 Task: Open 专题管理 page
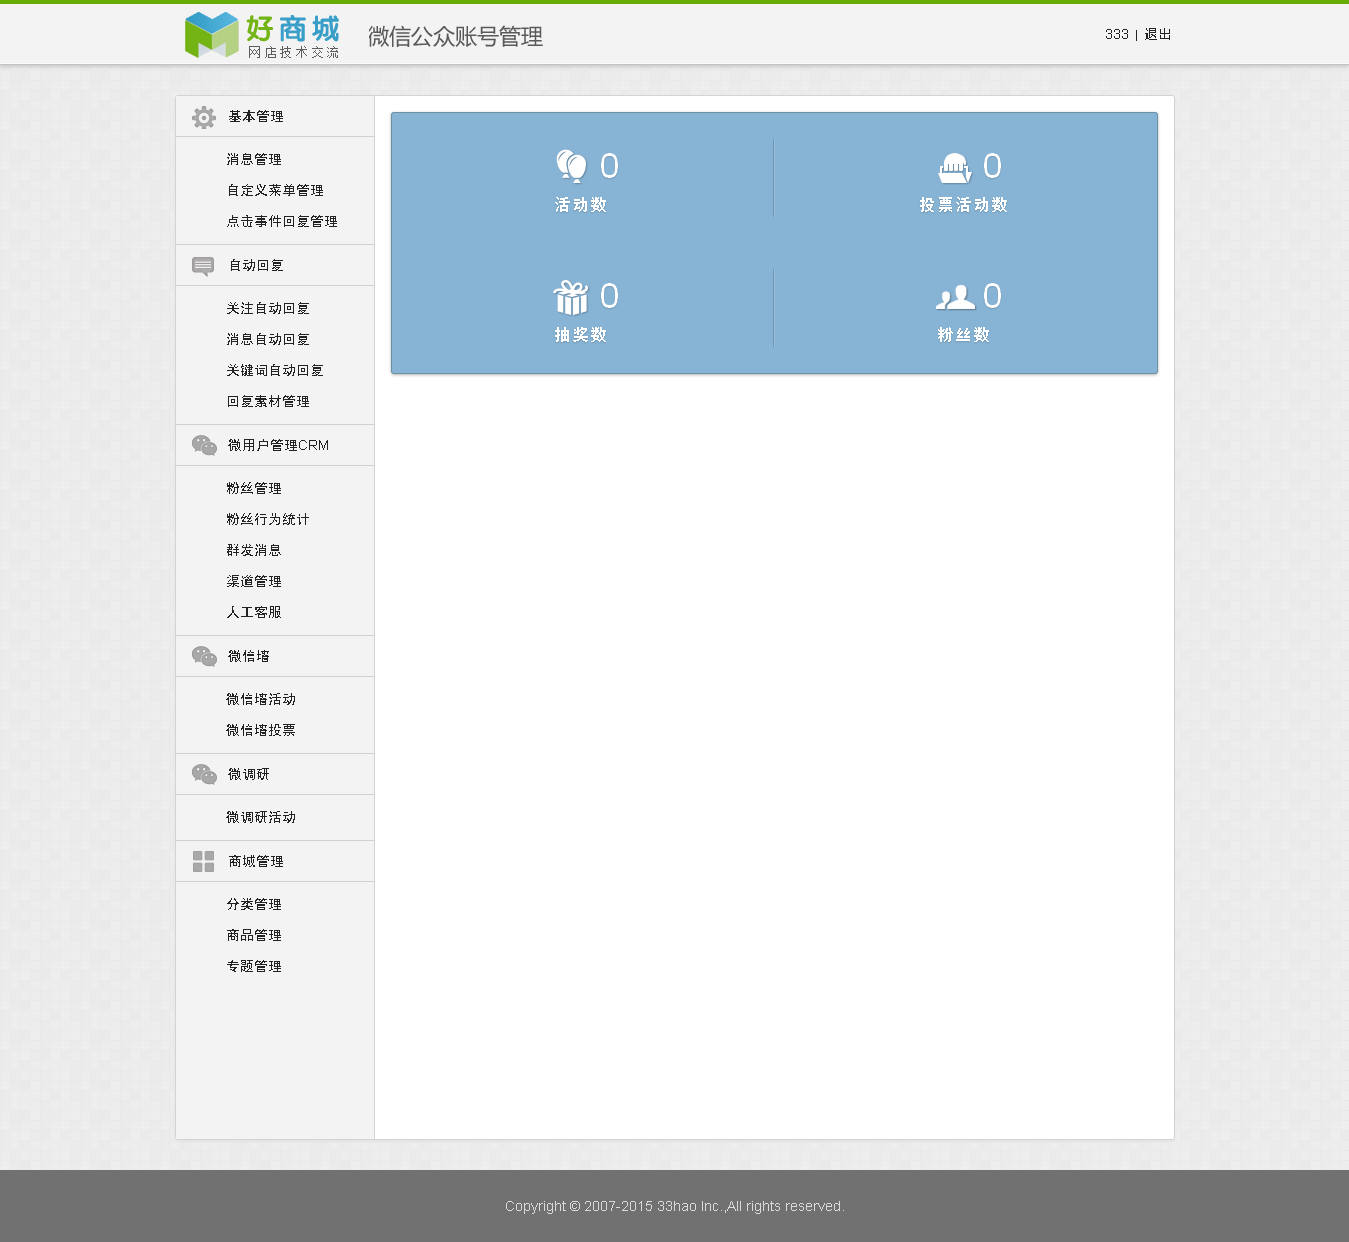(254, 966)
